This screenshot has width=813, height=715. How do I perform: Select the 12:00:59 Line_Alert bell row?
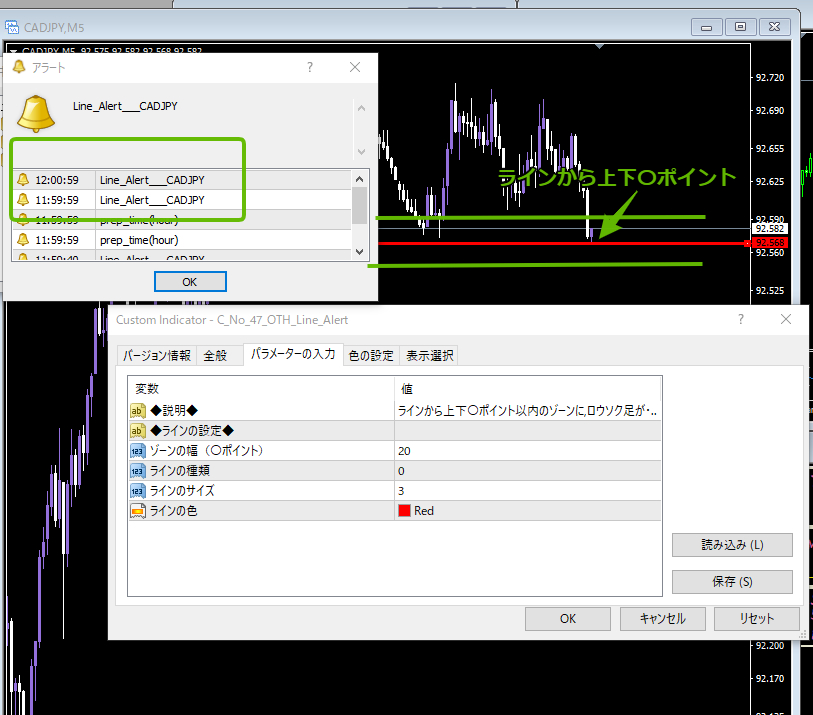tap(23, 179)
